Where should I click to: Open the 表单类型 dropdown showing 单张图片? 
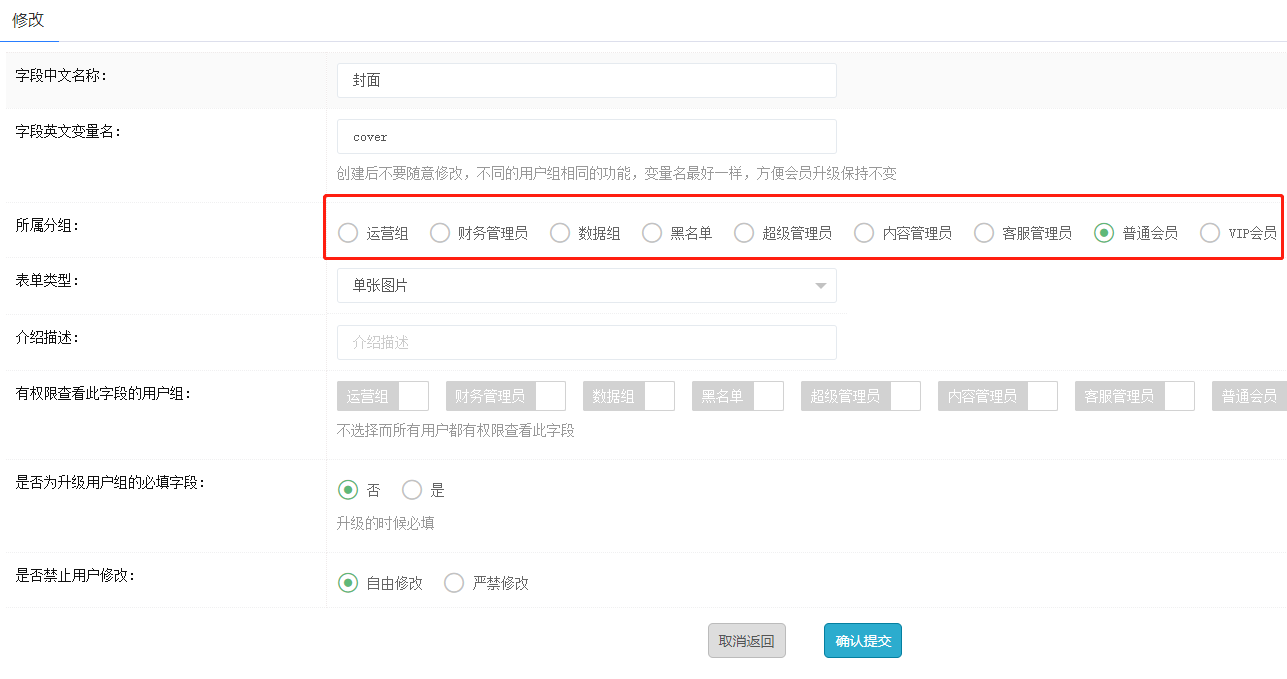click(x=586, y=286)
